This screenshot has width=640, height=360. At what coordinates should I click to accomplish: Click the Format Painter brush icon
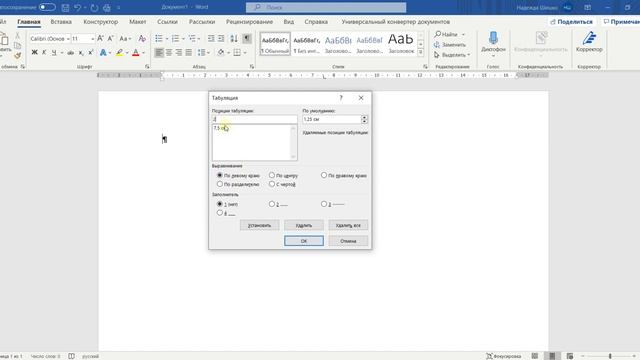click(x=17, y=55)
